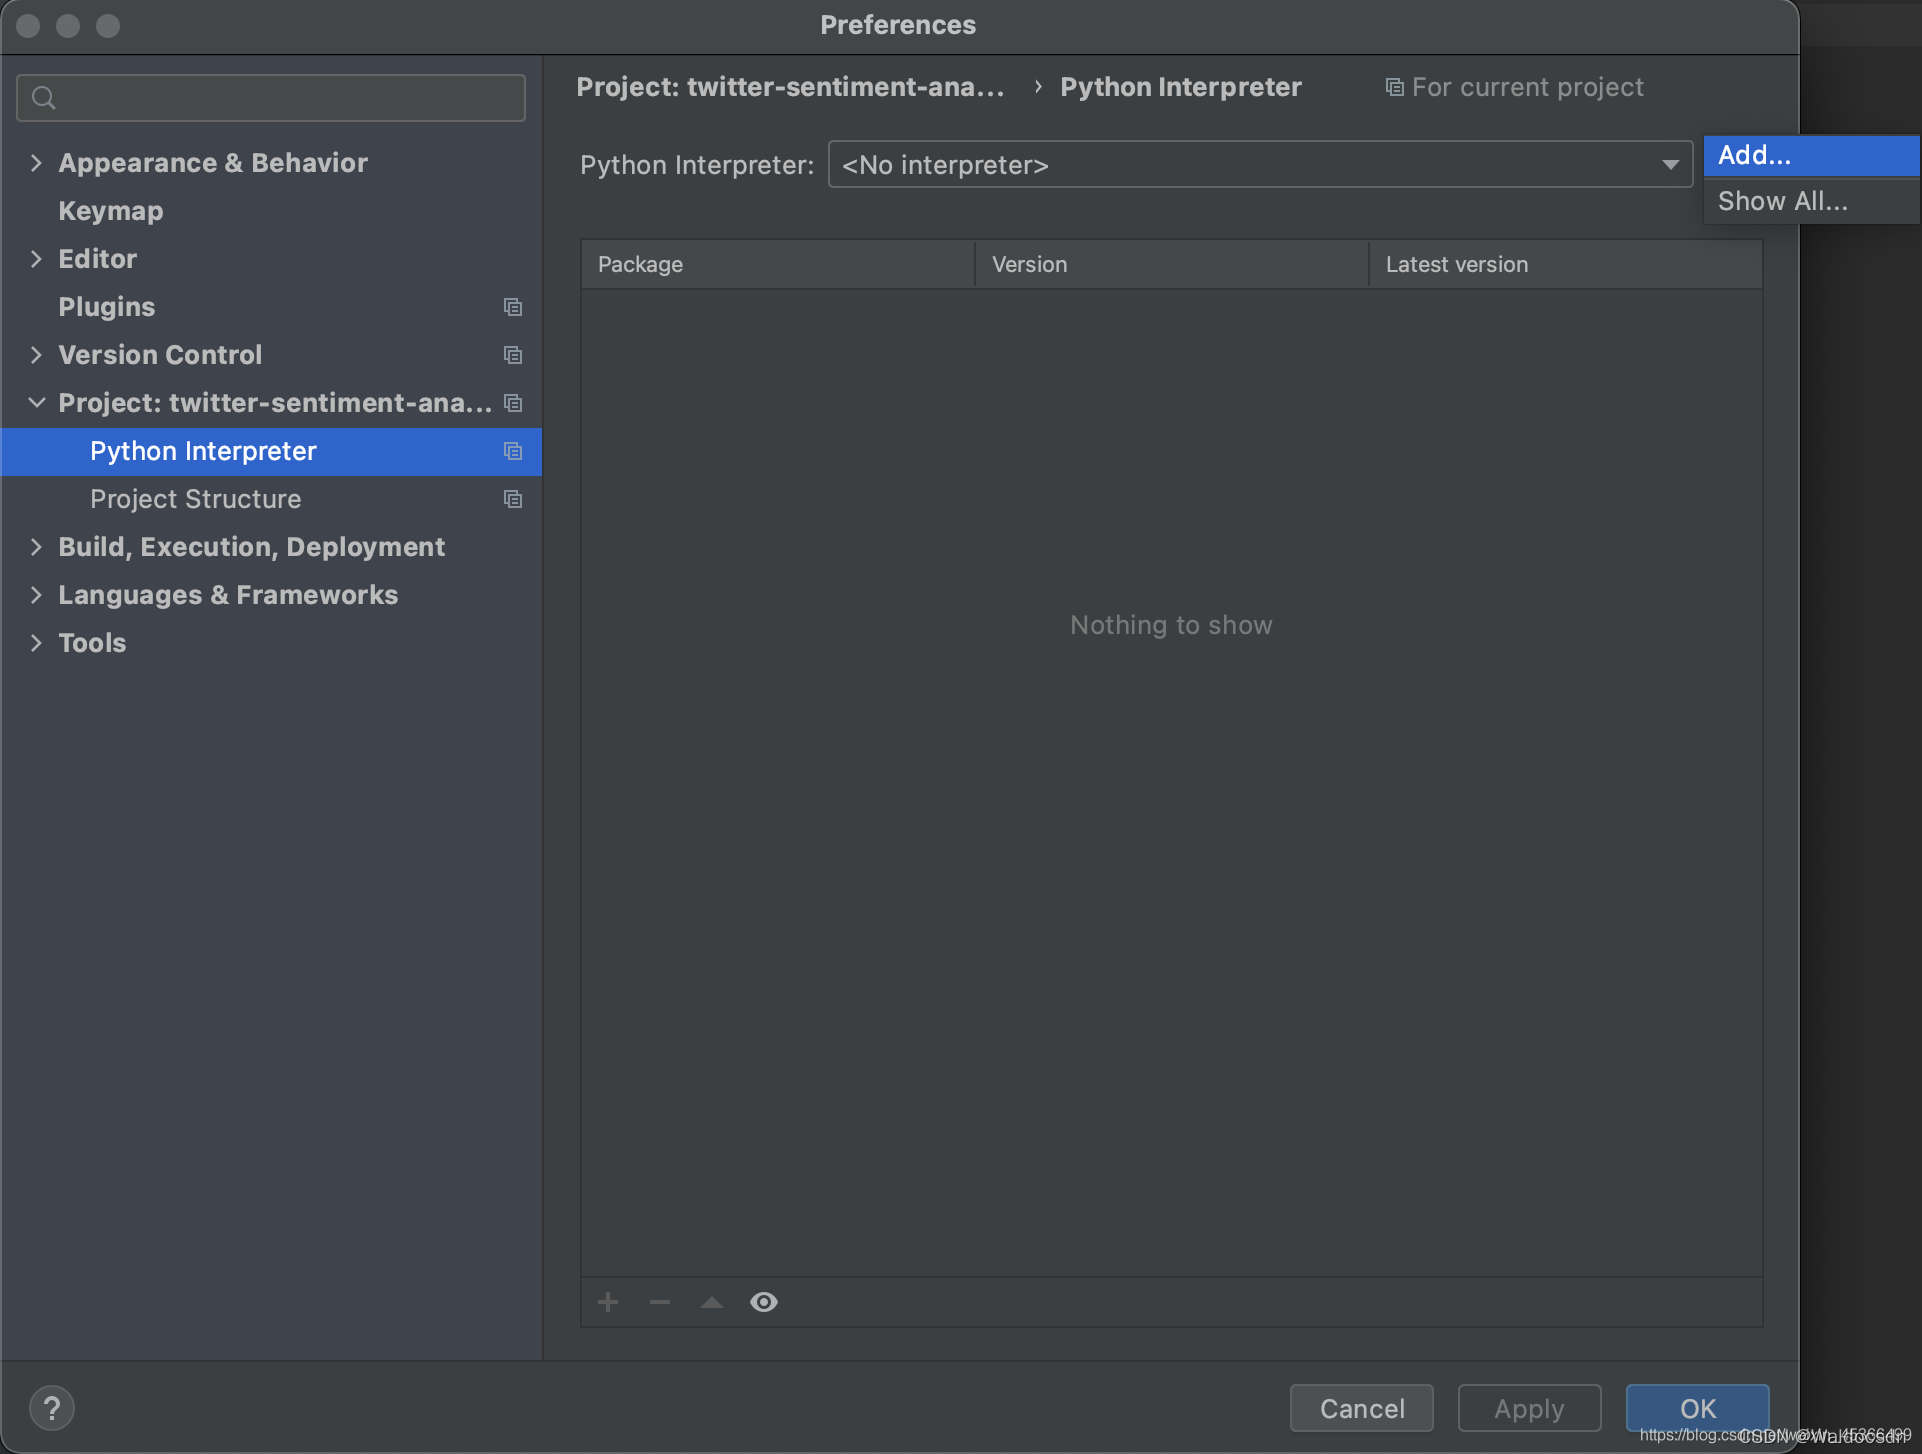1922x1454 pixels.
Task: Click the project-level icon beside Project Structure
Action: click(x=513, y=499)
